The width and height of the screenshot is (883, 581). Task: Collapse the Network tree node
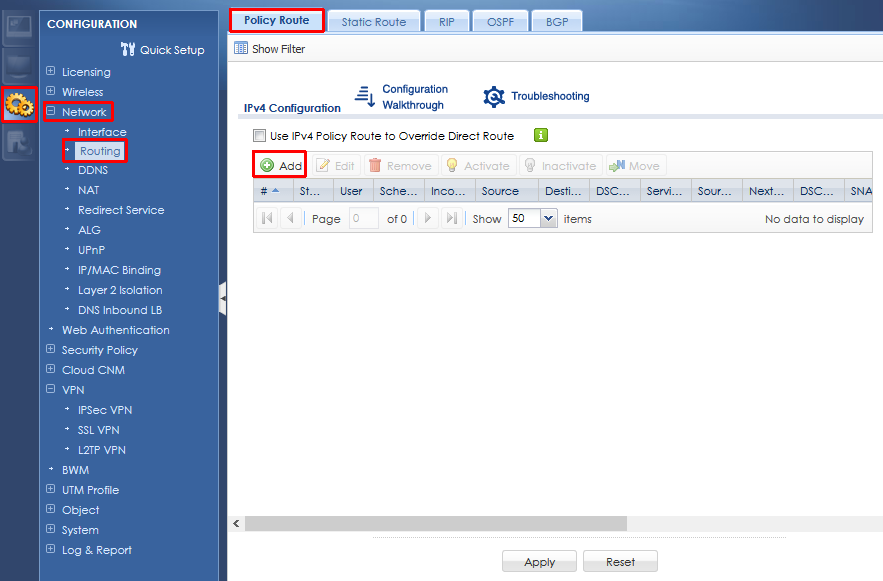tap(51, 112)
